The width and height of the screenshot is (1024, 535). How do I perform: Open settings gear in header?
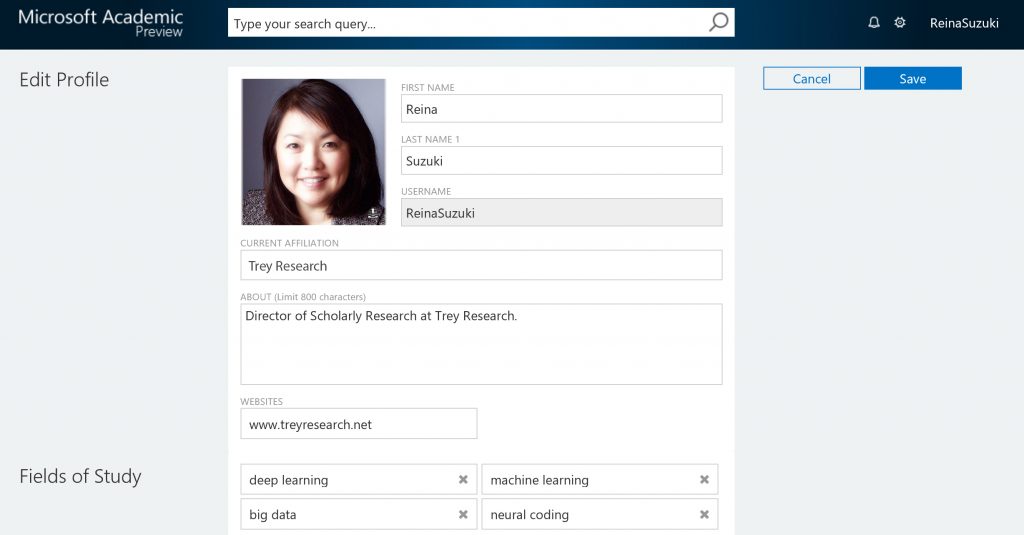click(x=900, y=23)
